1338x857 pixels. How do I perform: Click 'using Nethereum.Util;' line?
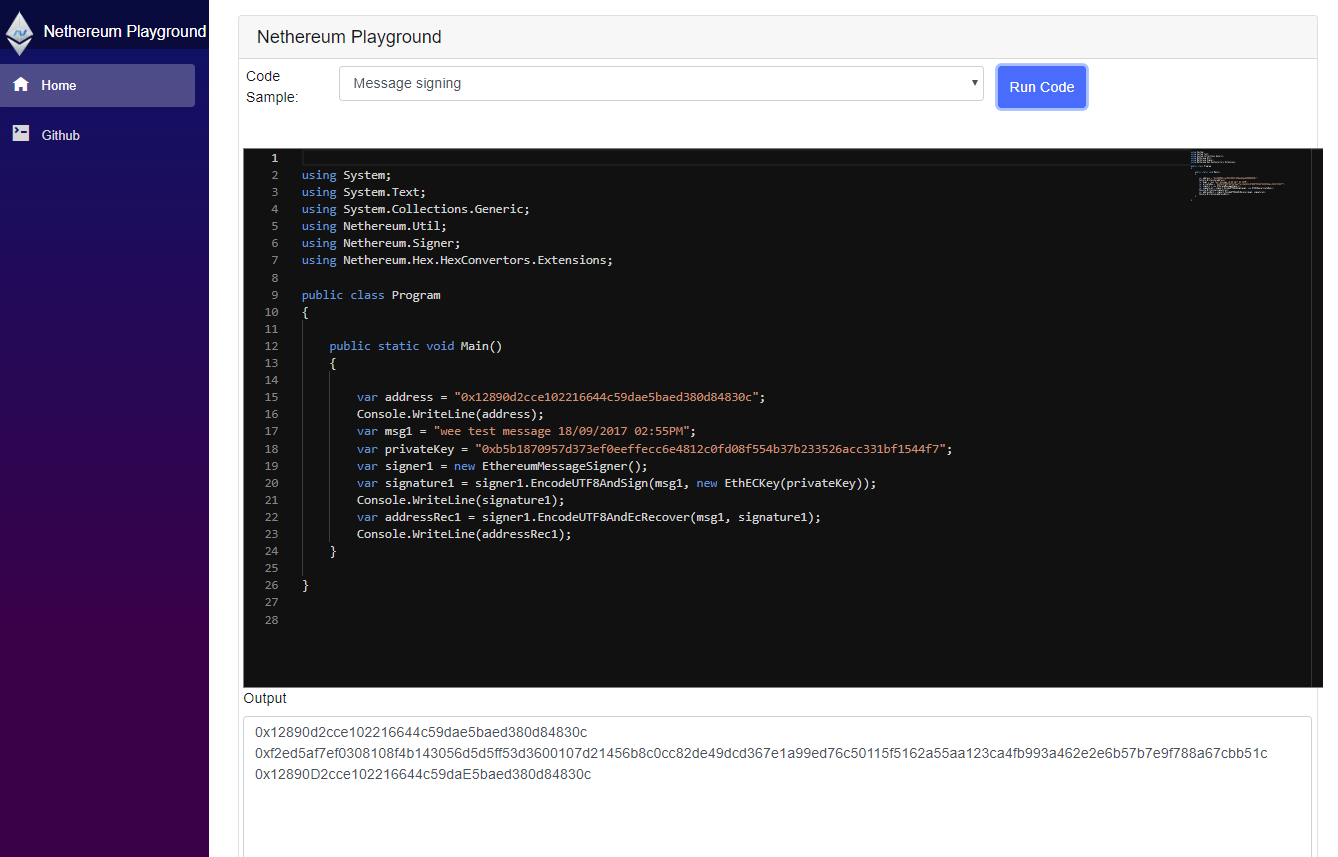pos(374,226)
